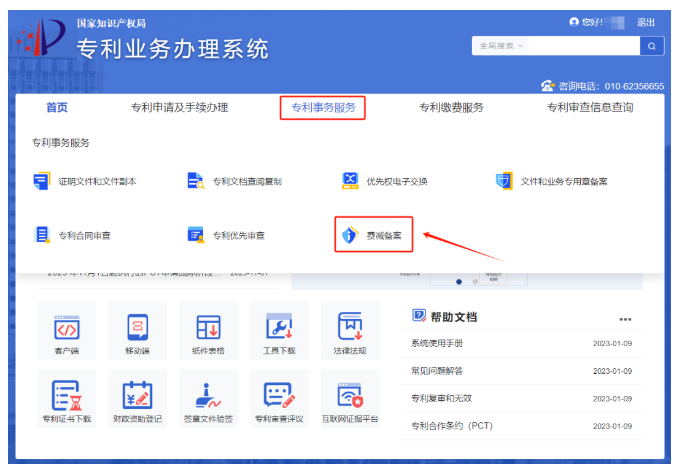
Task: Click the 专利优先审查 text label
Action: (x=239, y=236)
